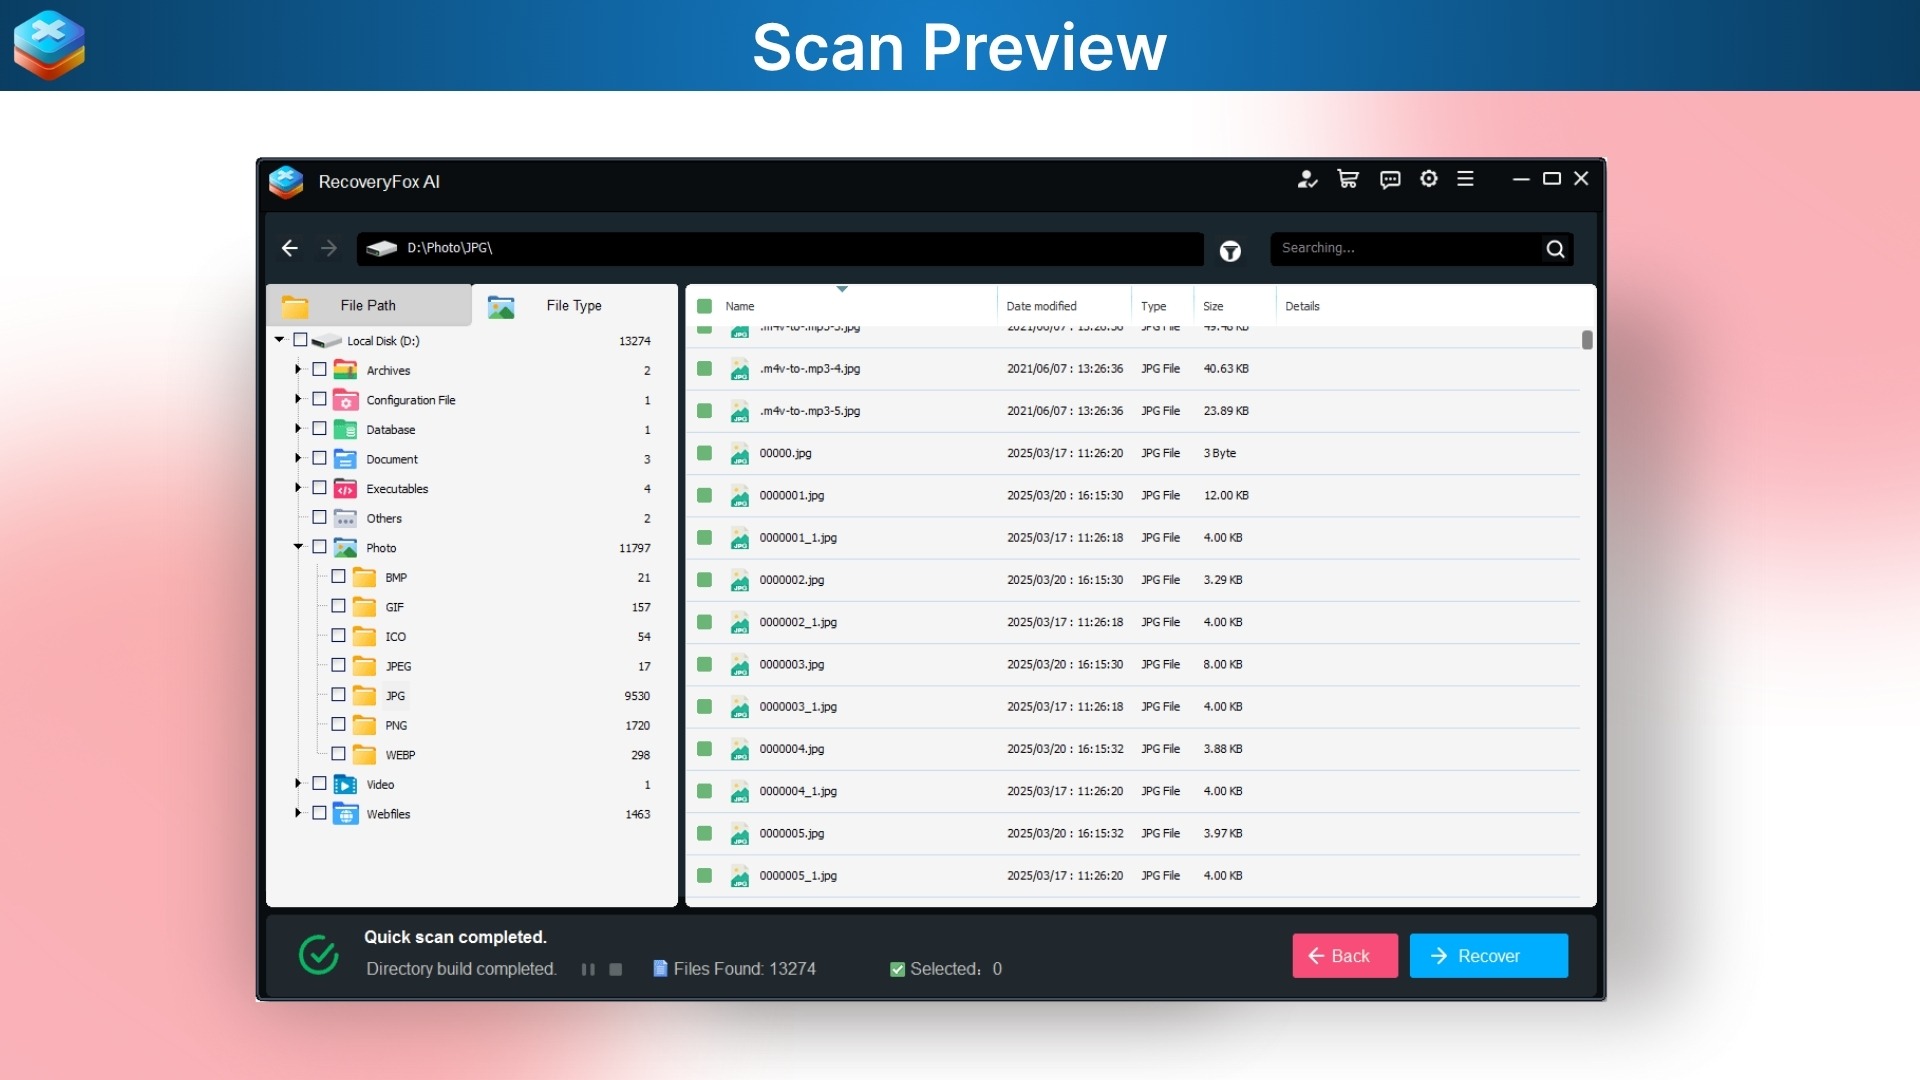Click the search magnifier icon
Image resolution: width=1920 pixels, height=1080 pixels.
pyautogui.click(x=1555, y=249)
